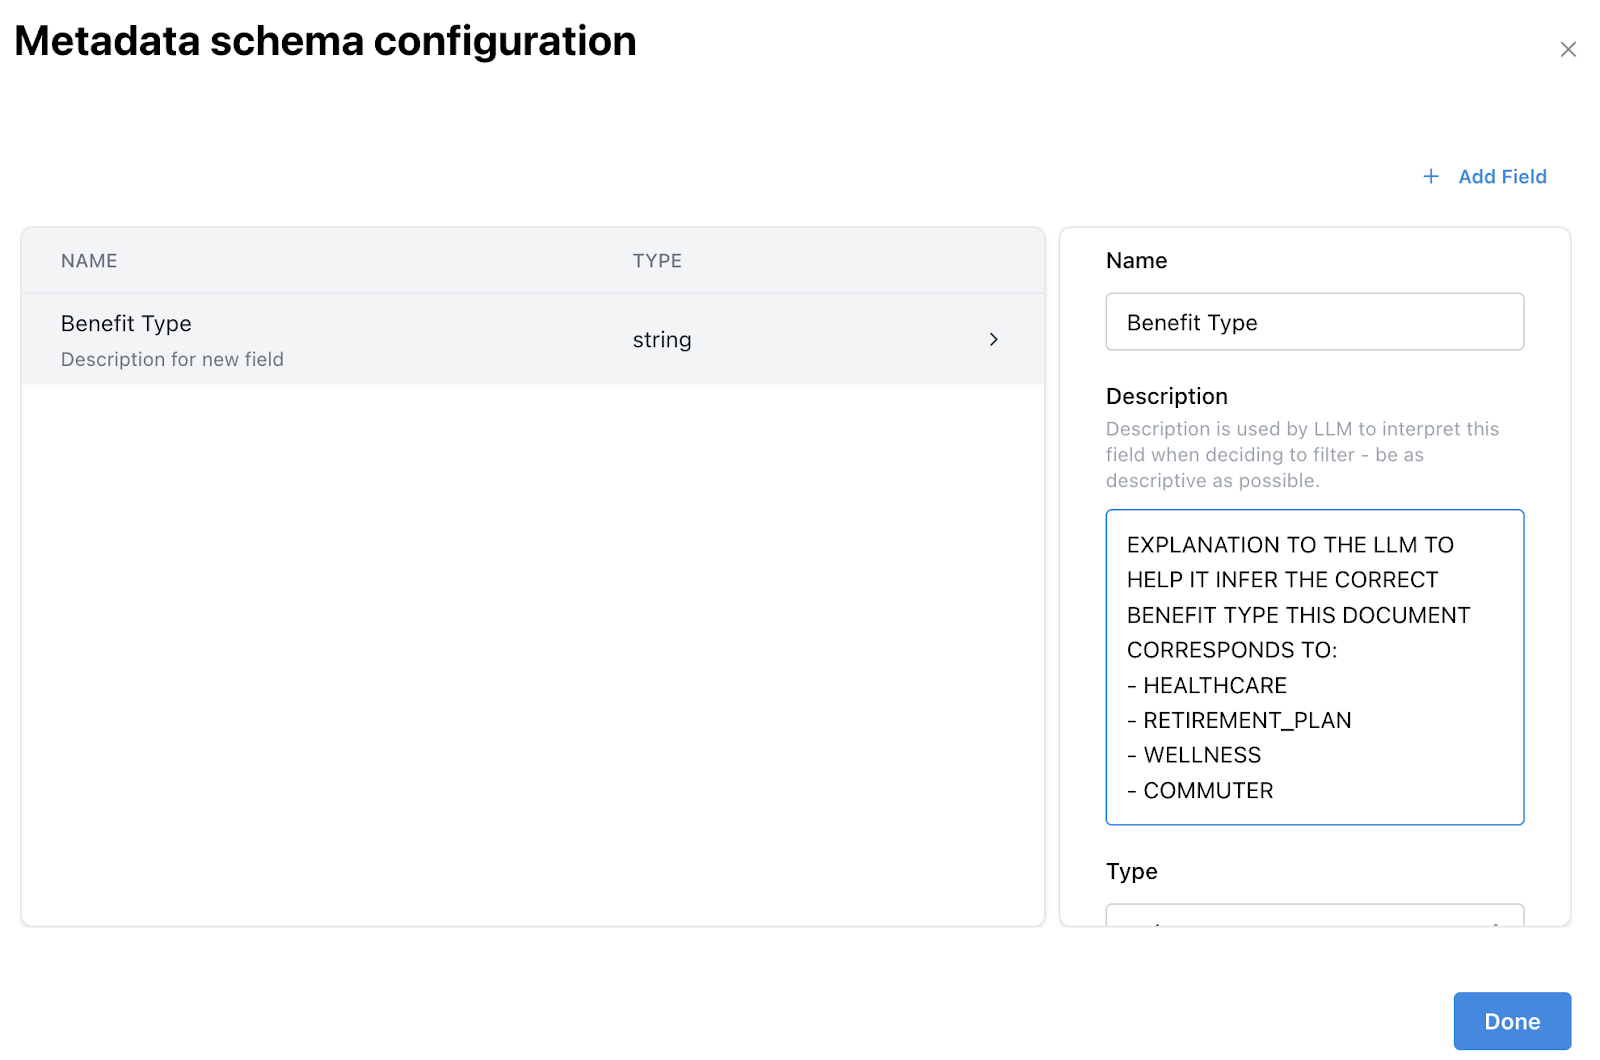Image resolution: width=1600 pixels, height=1060 pixels.
Task: Place cursor on the HEALTHCARE line
Action: 1215,686
